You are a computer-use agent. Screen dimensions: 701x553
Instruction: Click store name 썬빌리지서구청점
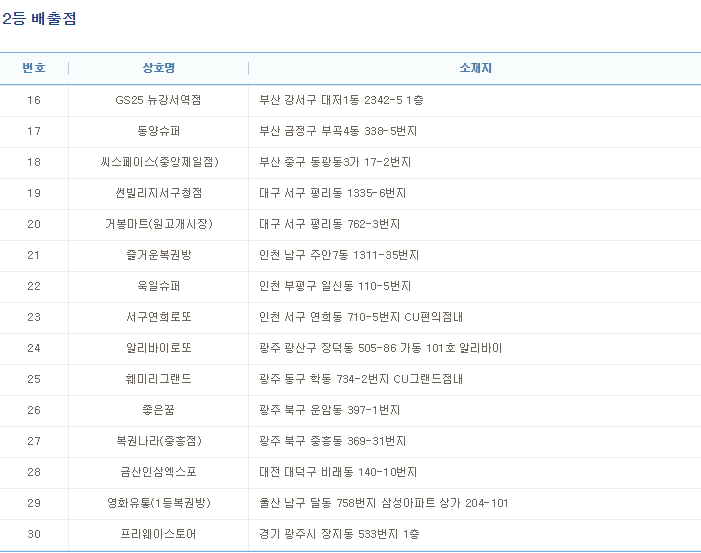[x=159, y=193]
